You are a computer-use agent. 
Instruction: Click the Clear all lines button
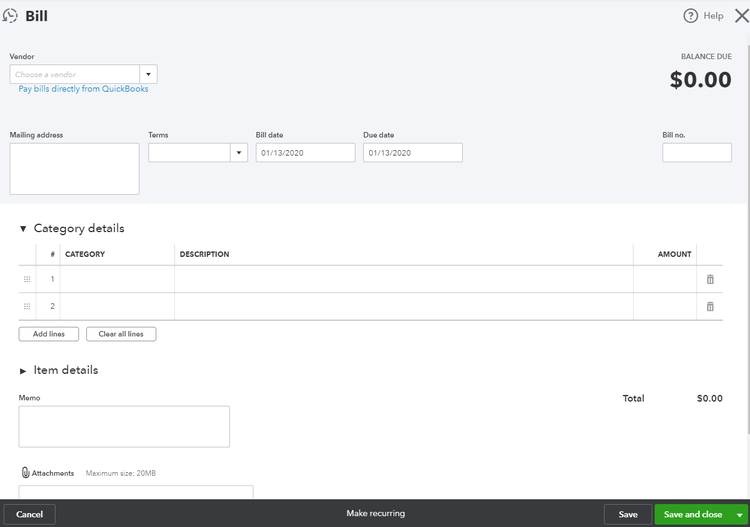pyautogui.click(x=121, y=334)
